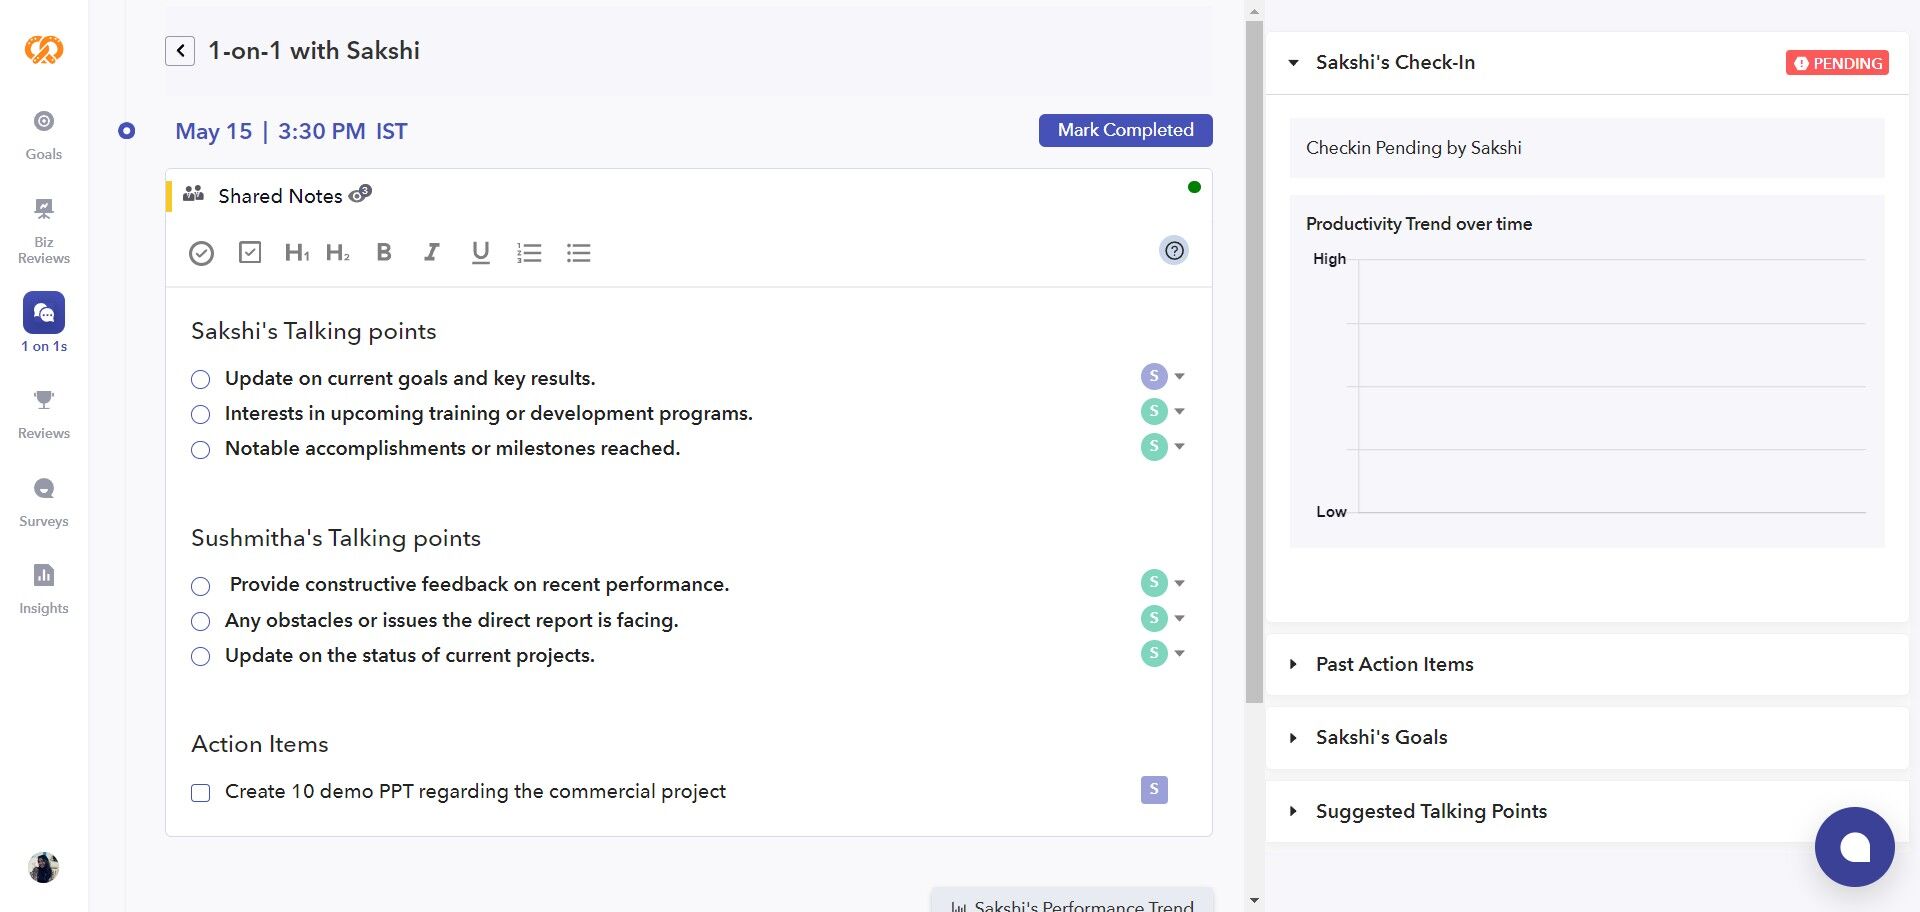Mark 'Provide constructive feedback' talking point done
This screenshot has width=1920, height=912.
(201, 586)
